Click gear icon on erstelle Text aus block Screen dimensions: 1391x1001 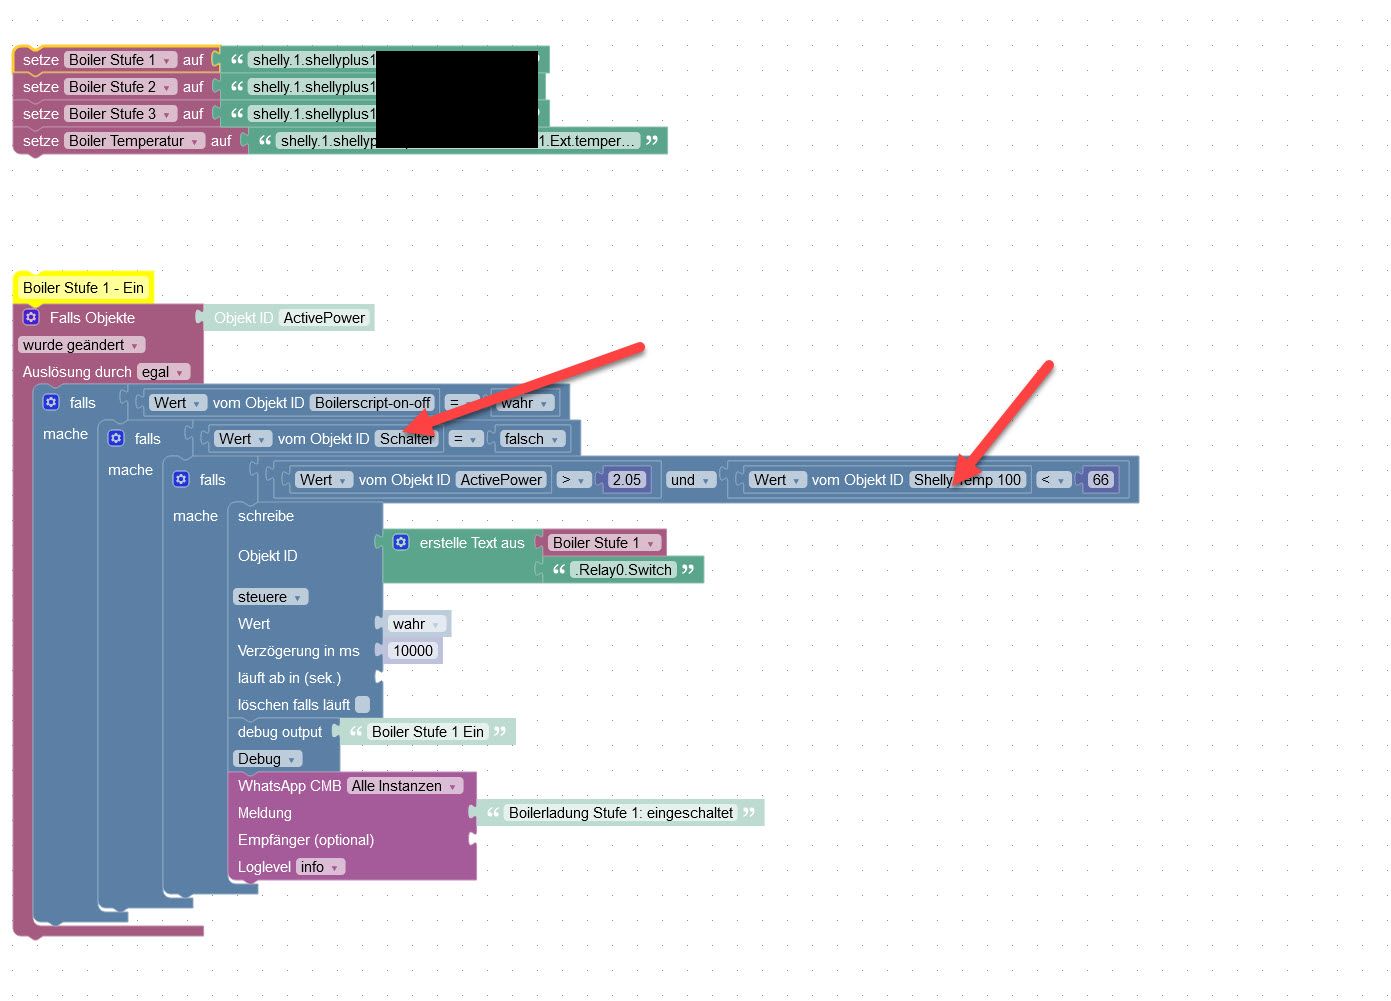point(401,542)
